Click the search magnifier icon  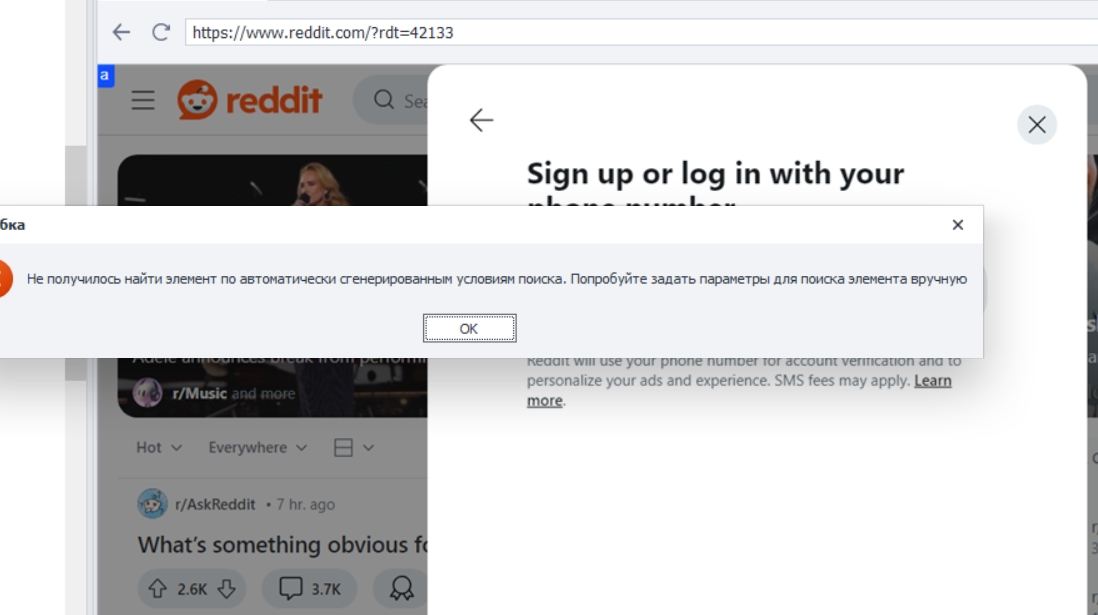[x=384, y=99]
